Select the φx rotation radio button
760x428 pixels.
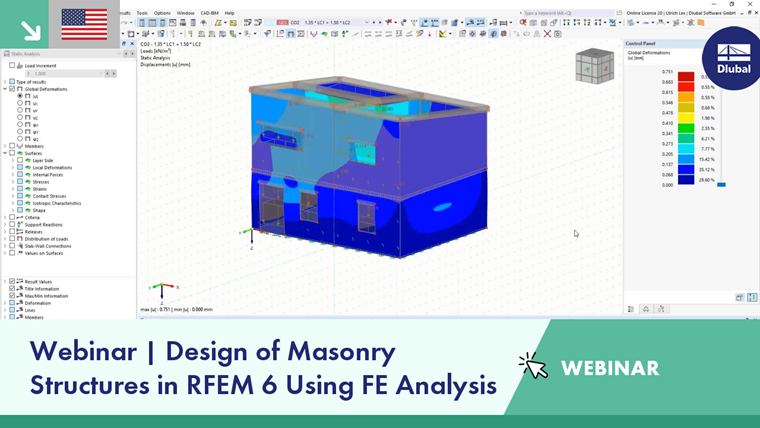[x=20, y=125]
